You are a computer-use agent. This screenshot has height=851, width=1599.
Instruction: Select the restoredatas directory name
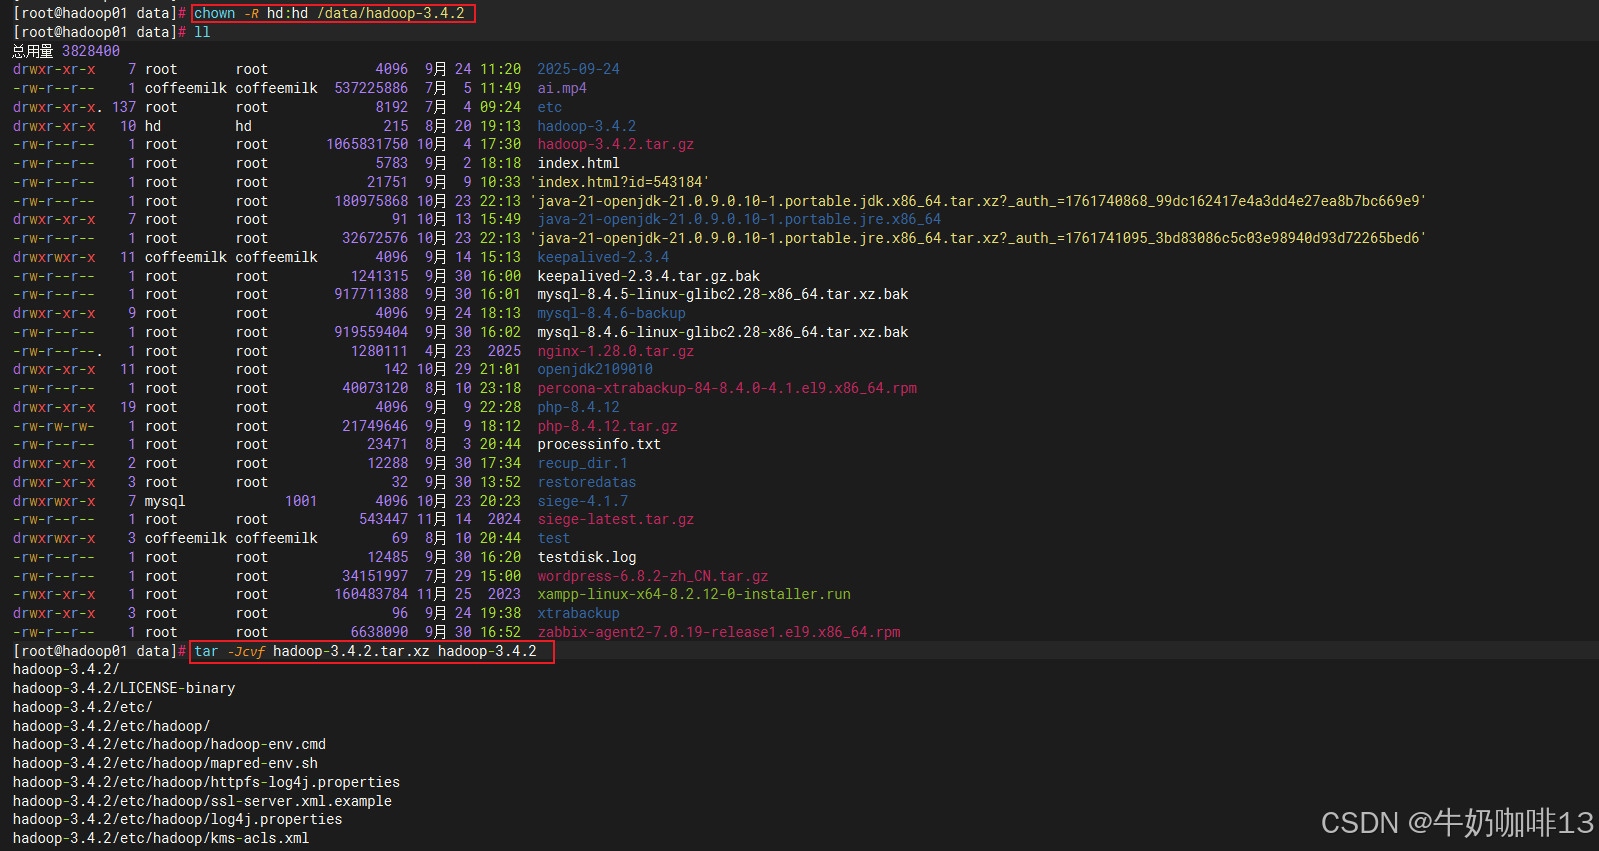pos(587,482)
